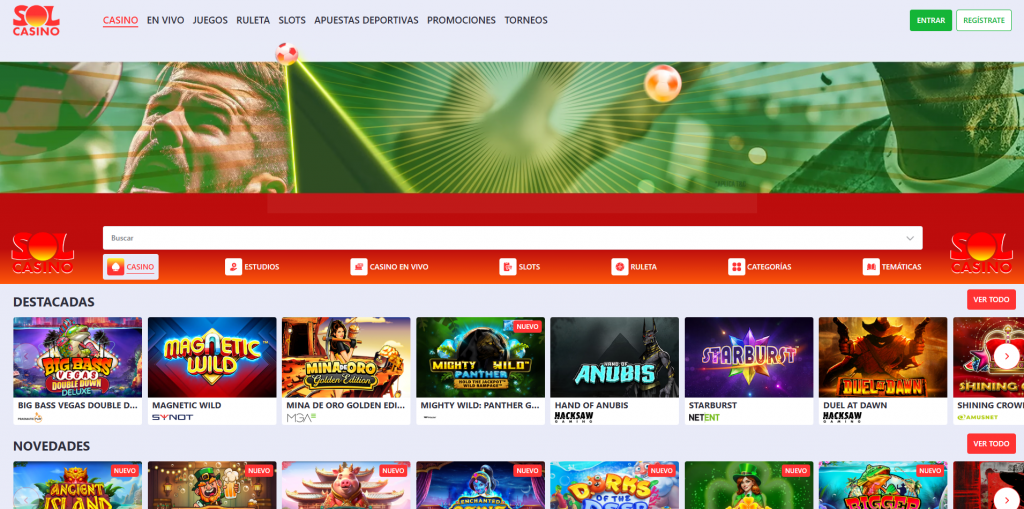Open the PROMOCIONES page
This screenshot has height=509, width=1024.
point(461,20)
